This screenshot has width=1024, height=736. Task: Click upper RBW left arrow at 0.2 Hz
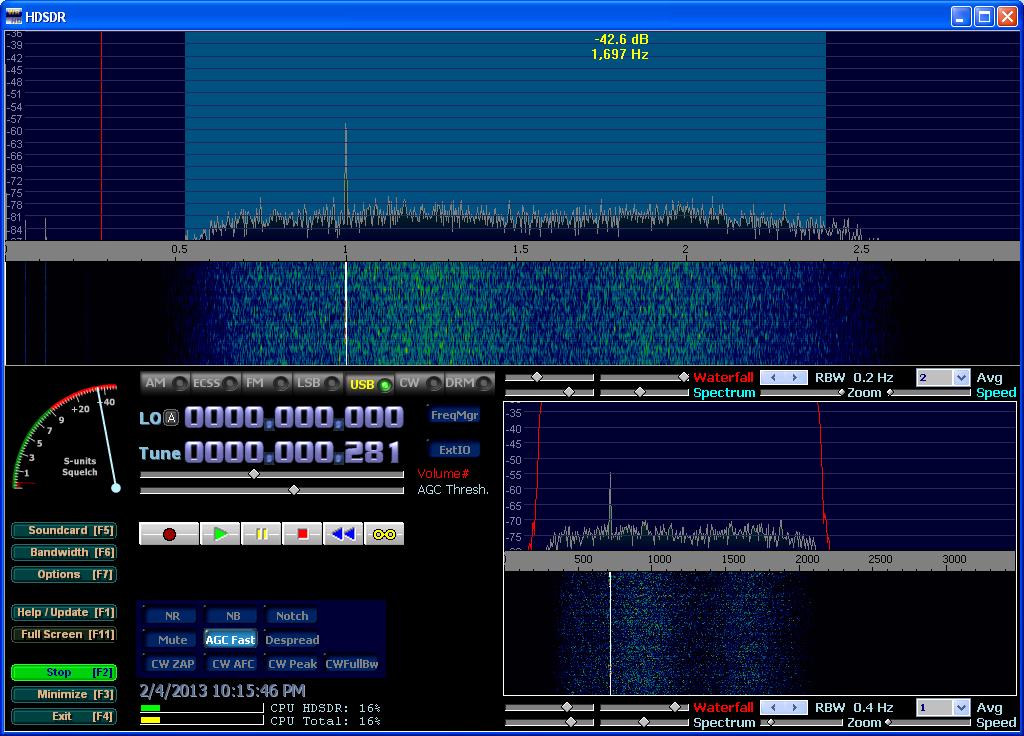coord(773,377)
